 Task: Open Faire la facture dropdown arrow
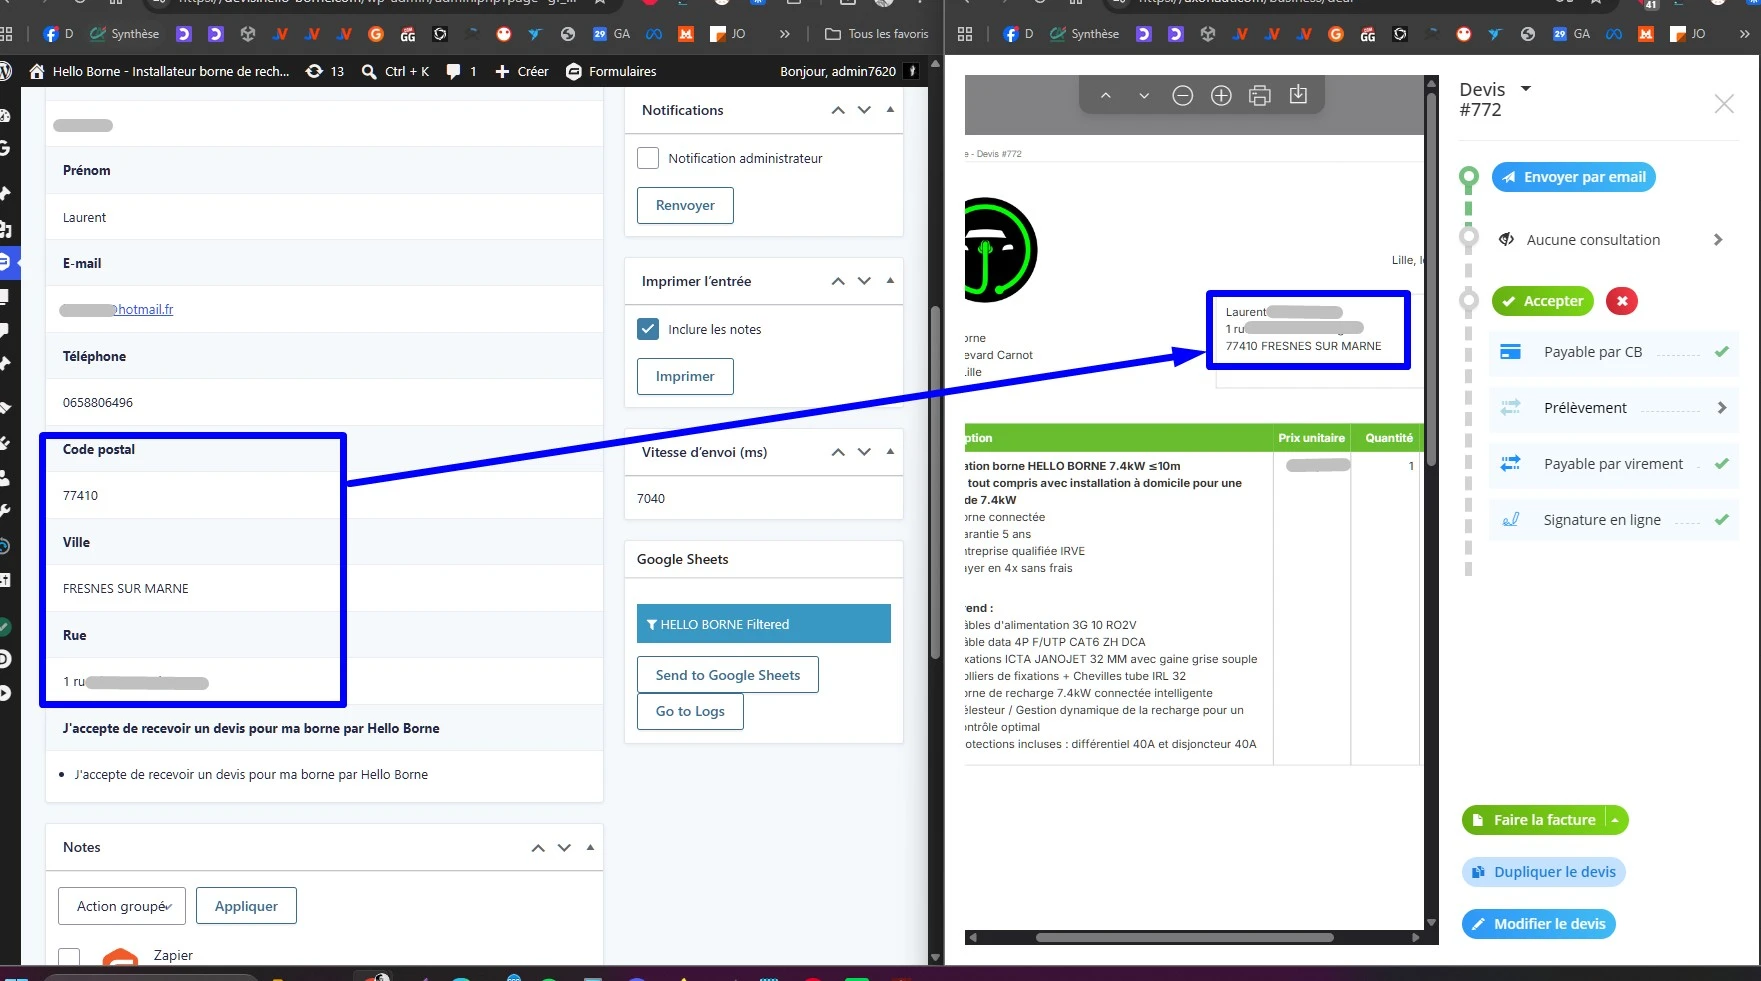1616,820
